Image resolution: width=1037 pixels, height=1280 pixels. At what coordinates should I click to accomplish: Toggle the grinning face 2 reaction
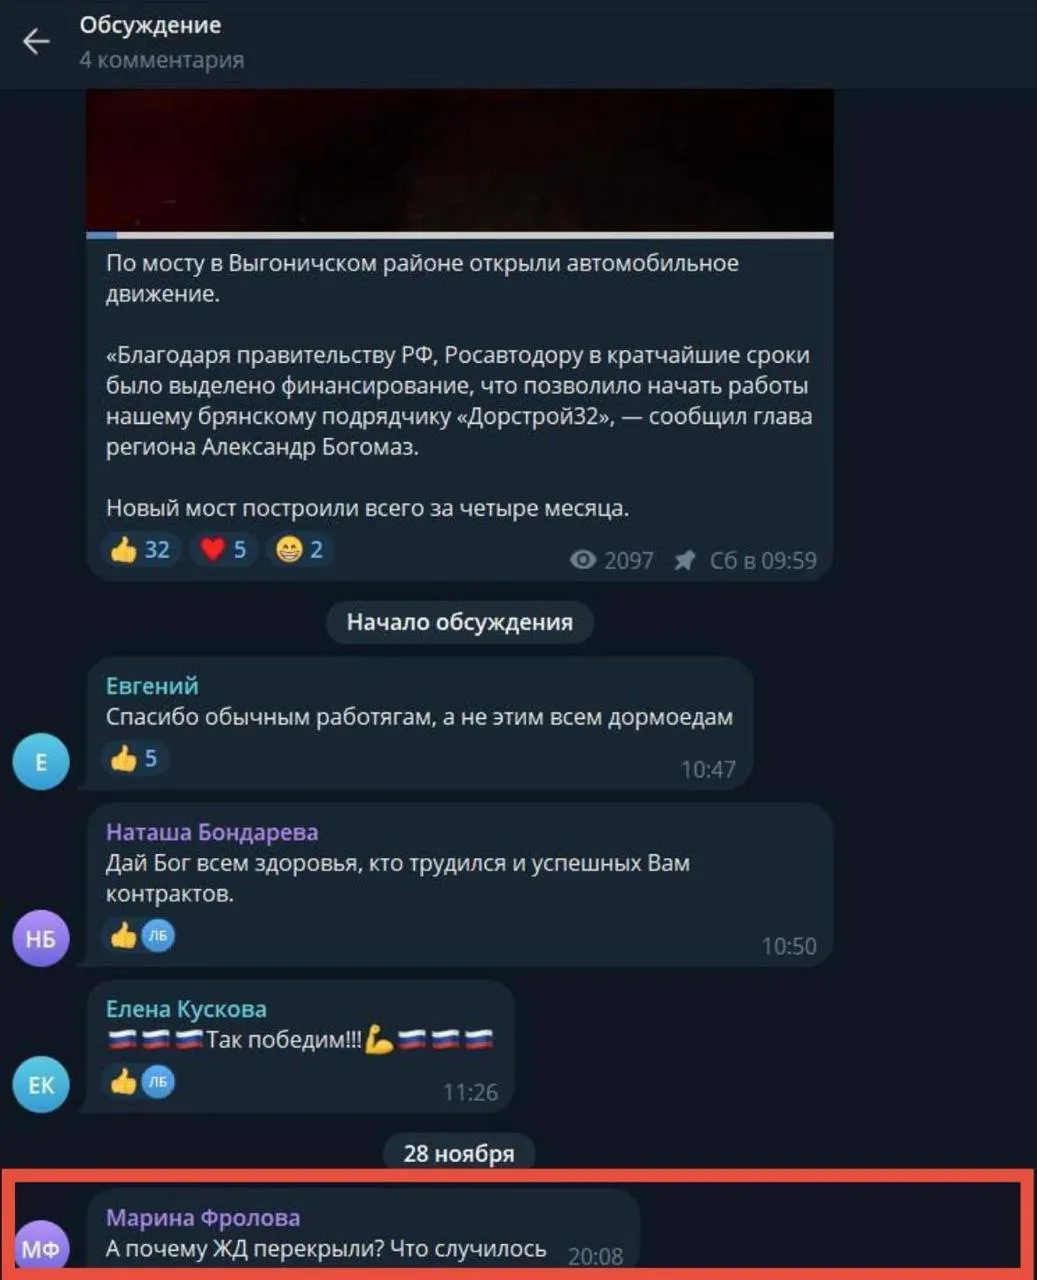click(300, 549)
